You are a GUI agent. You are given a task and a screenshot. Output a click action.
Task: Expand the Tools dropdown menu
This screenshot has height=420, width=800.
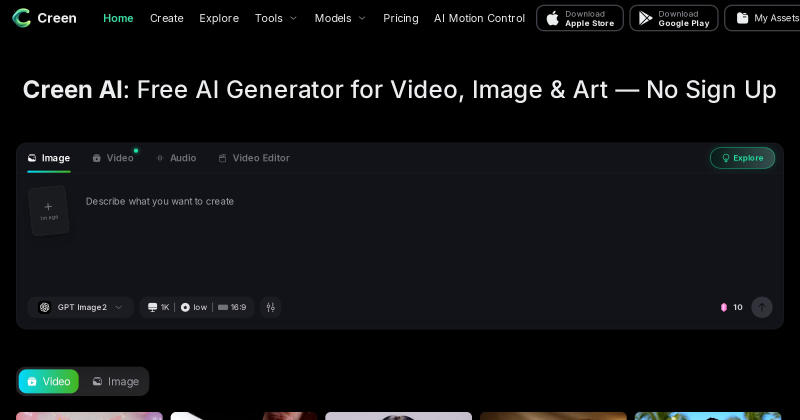click(x=276, y=18)
